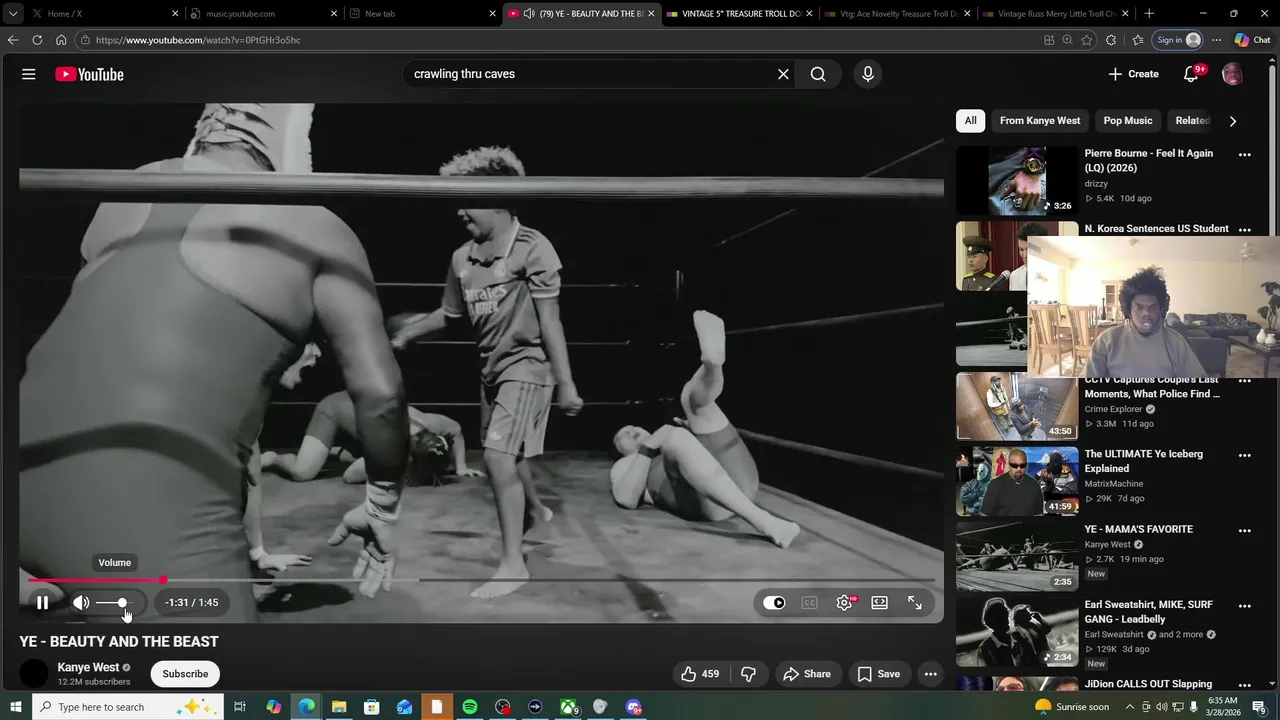Subscribe to Kanye West

pyautogui.click(x=186, y=674)
